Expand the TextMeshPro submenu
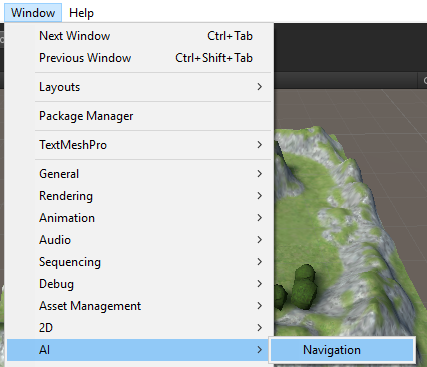 [139, 145]
